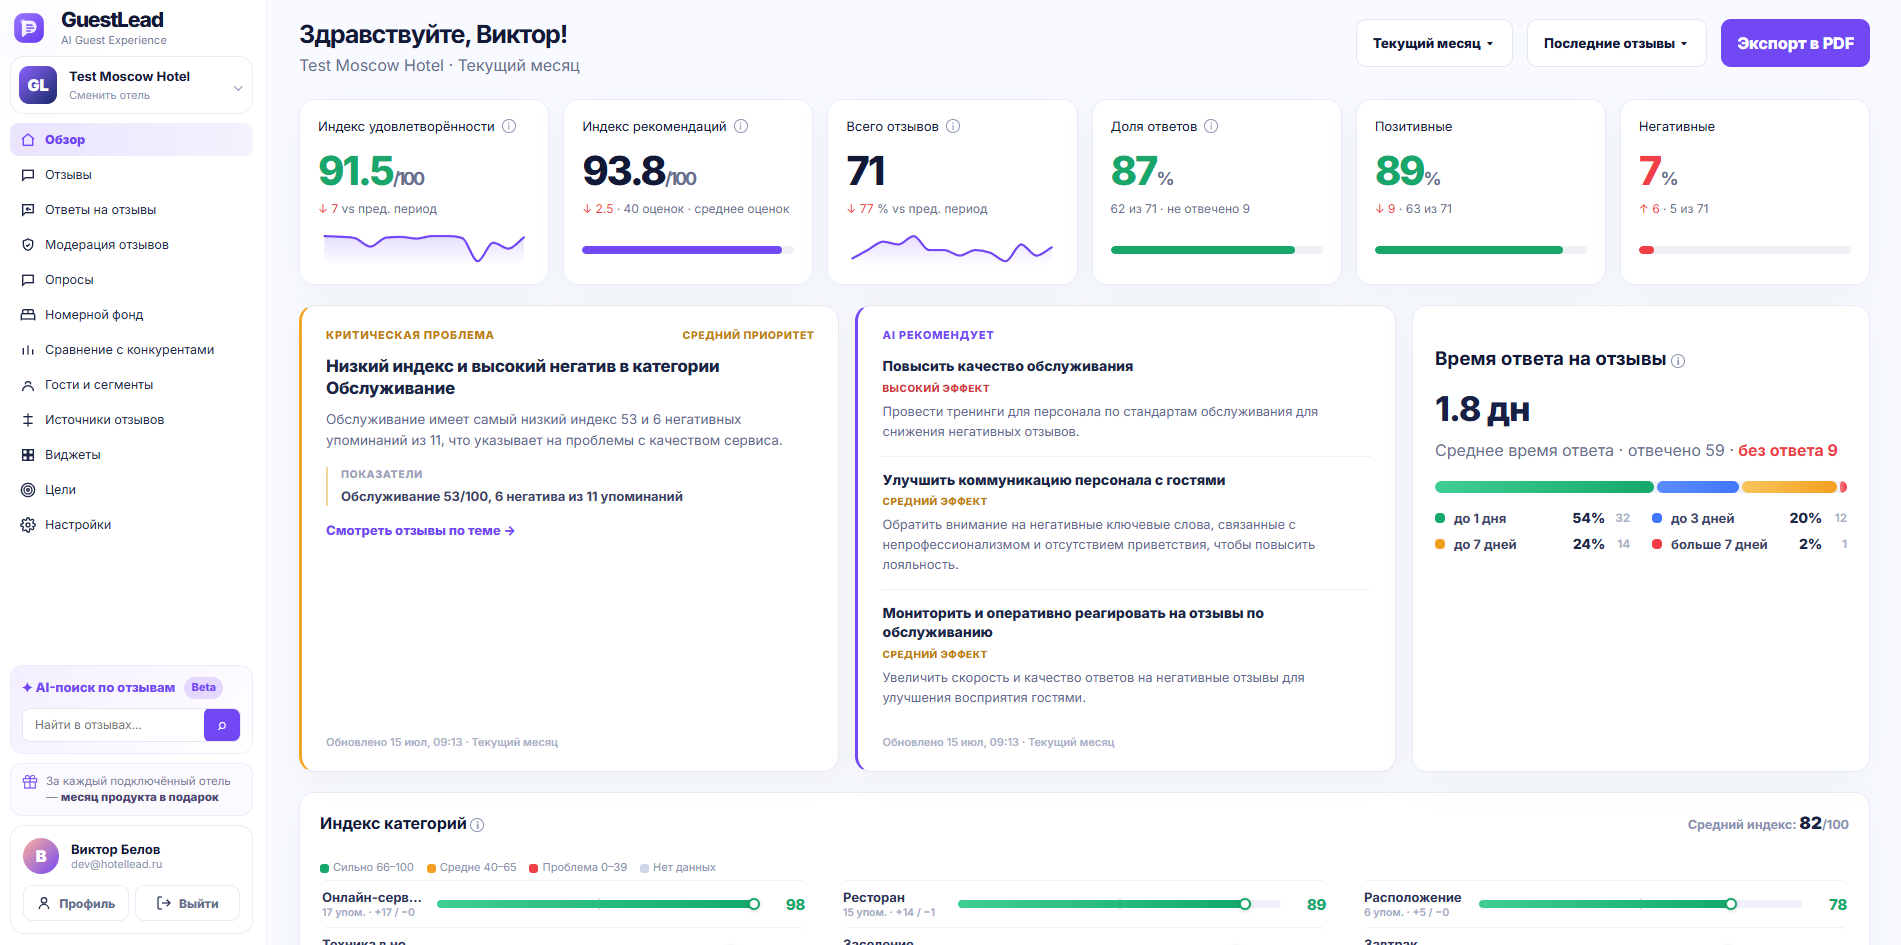Image resolution: width=1901 pixels, height=945 pixels.
Task: Click the info icon next to Всего отзывов
Action: coord(953,126)
